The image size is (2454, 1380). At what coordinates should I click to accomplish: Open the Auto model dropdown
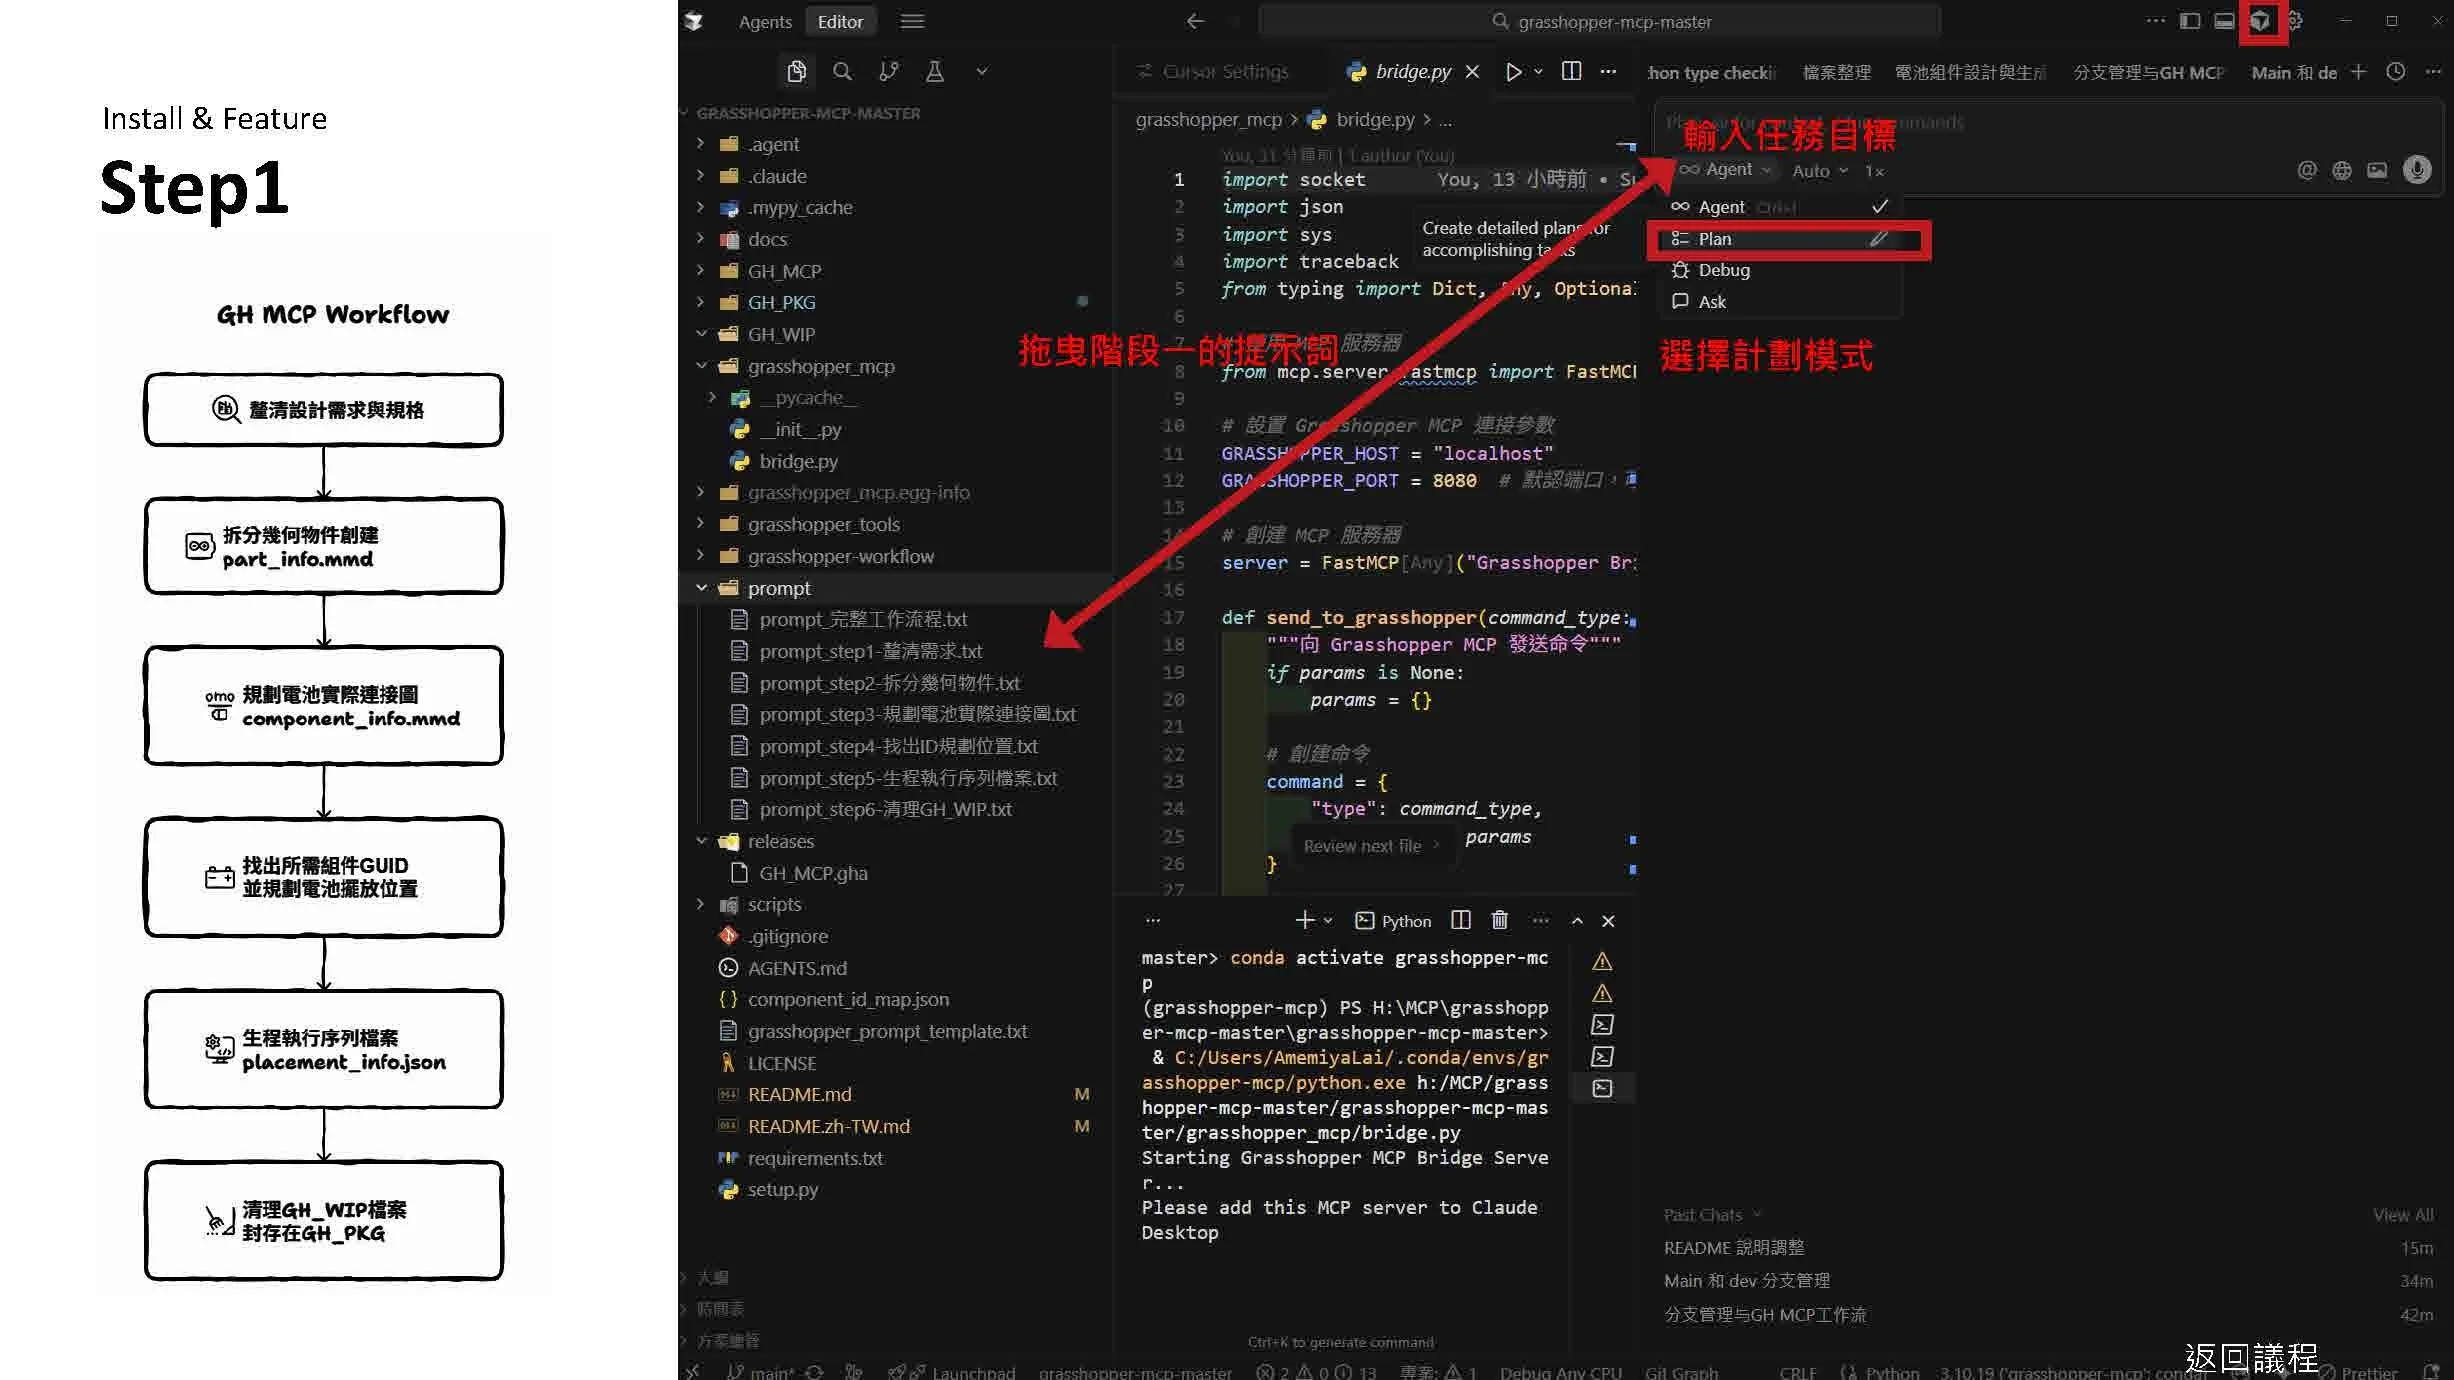(1819, 171)
